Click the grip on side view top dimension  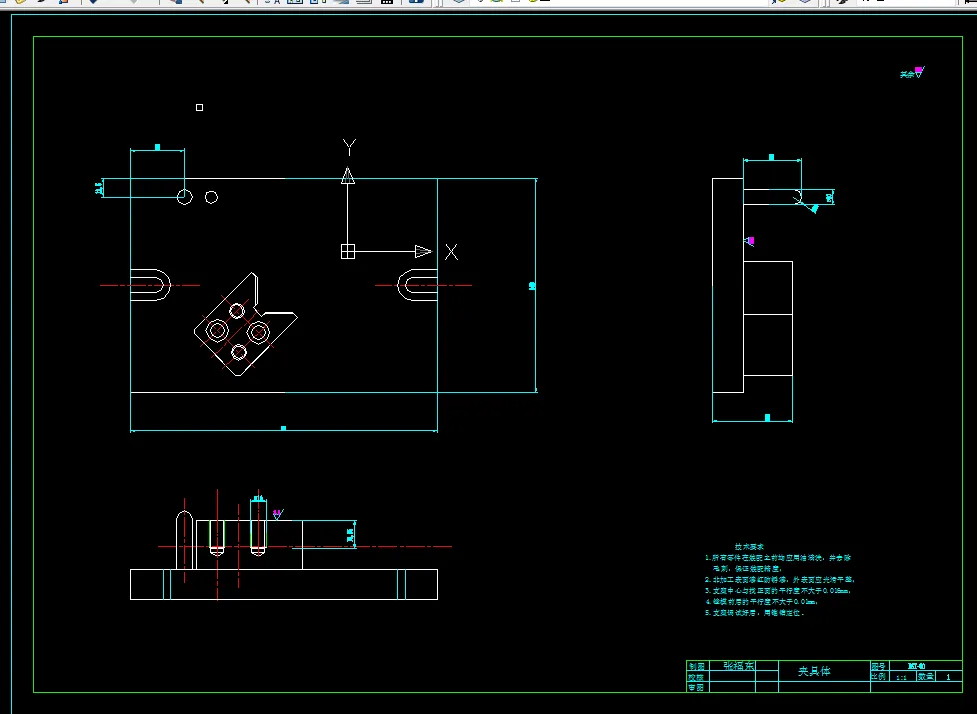point(771,158)
